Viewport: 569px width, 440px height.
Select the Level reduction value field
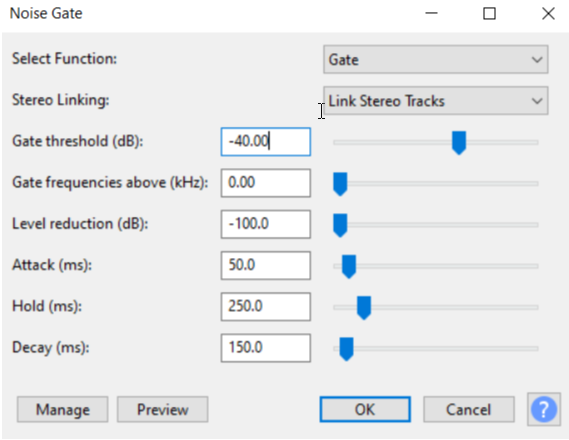tap(266, 224)
